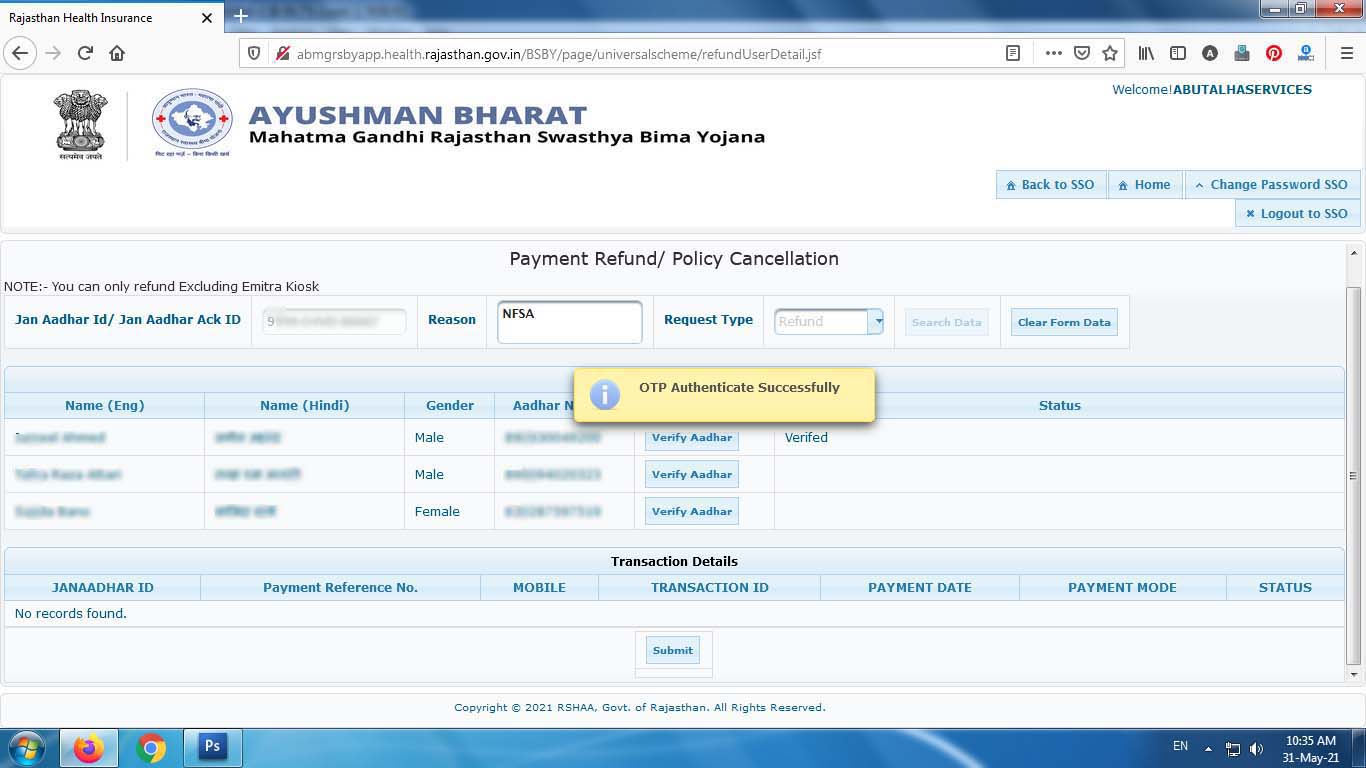
Task: Click the address bar URL
Action: pyautogui.click(x=559, y=53)
